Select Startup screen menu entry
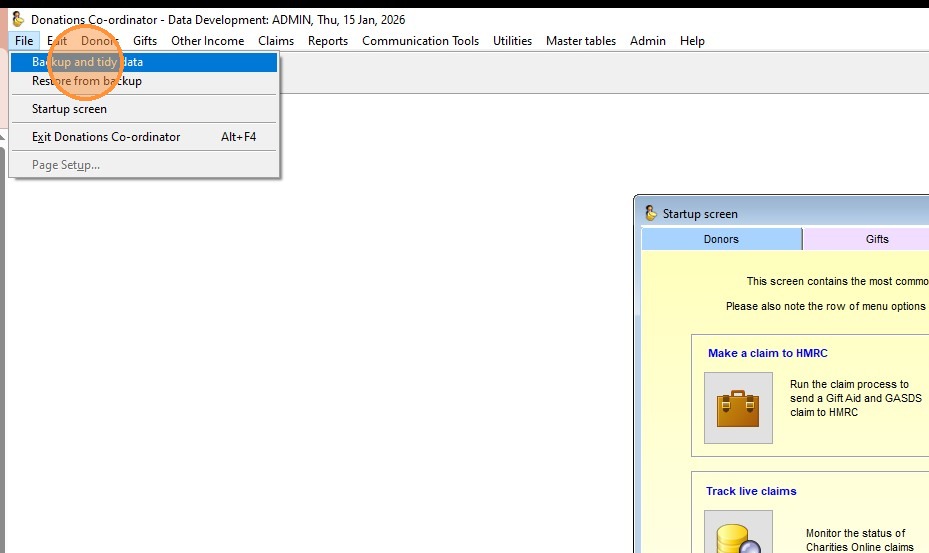The width and height of the screenshot is (929, 553). click(x=144, y=109)
